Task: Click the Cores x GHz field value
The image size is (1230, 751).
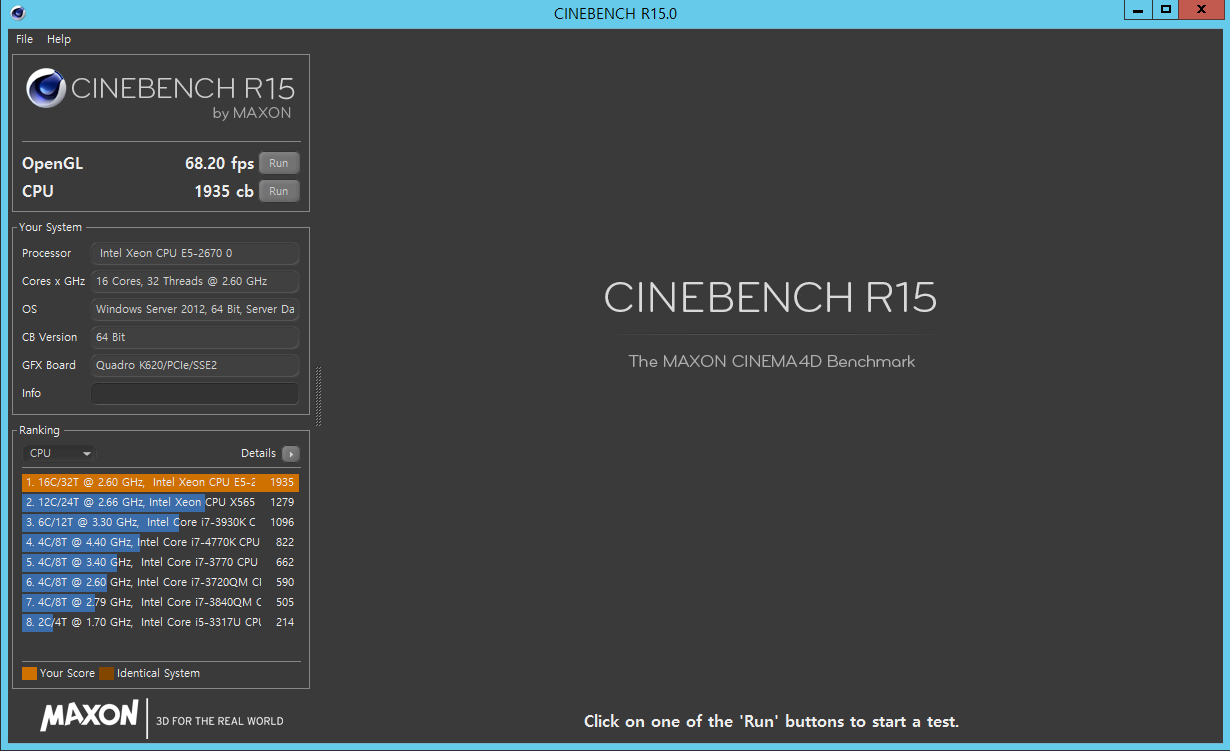Action: [195, 281]
